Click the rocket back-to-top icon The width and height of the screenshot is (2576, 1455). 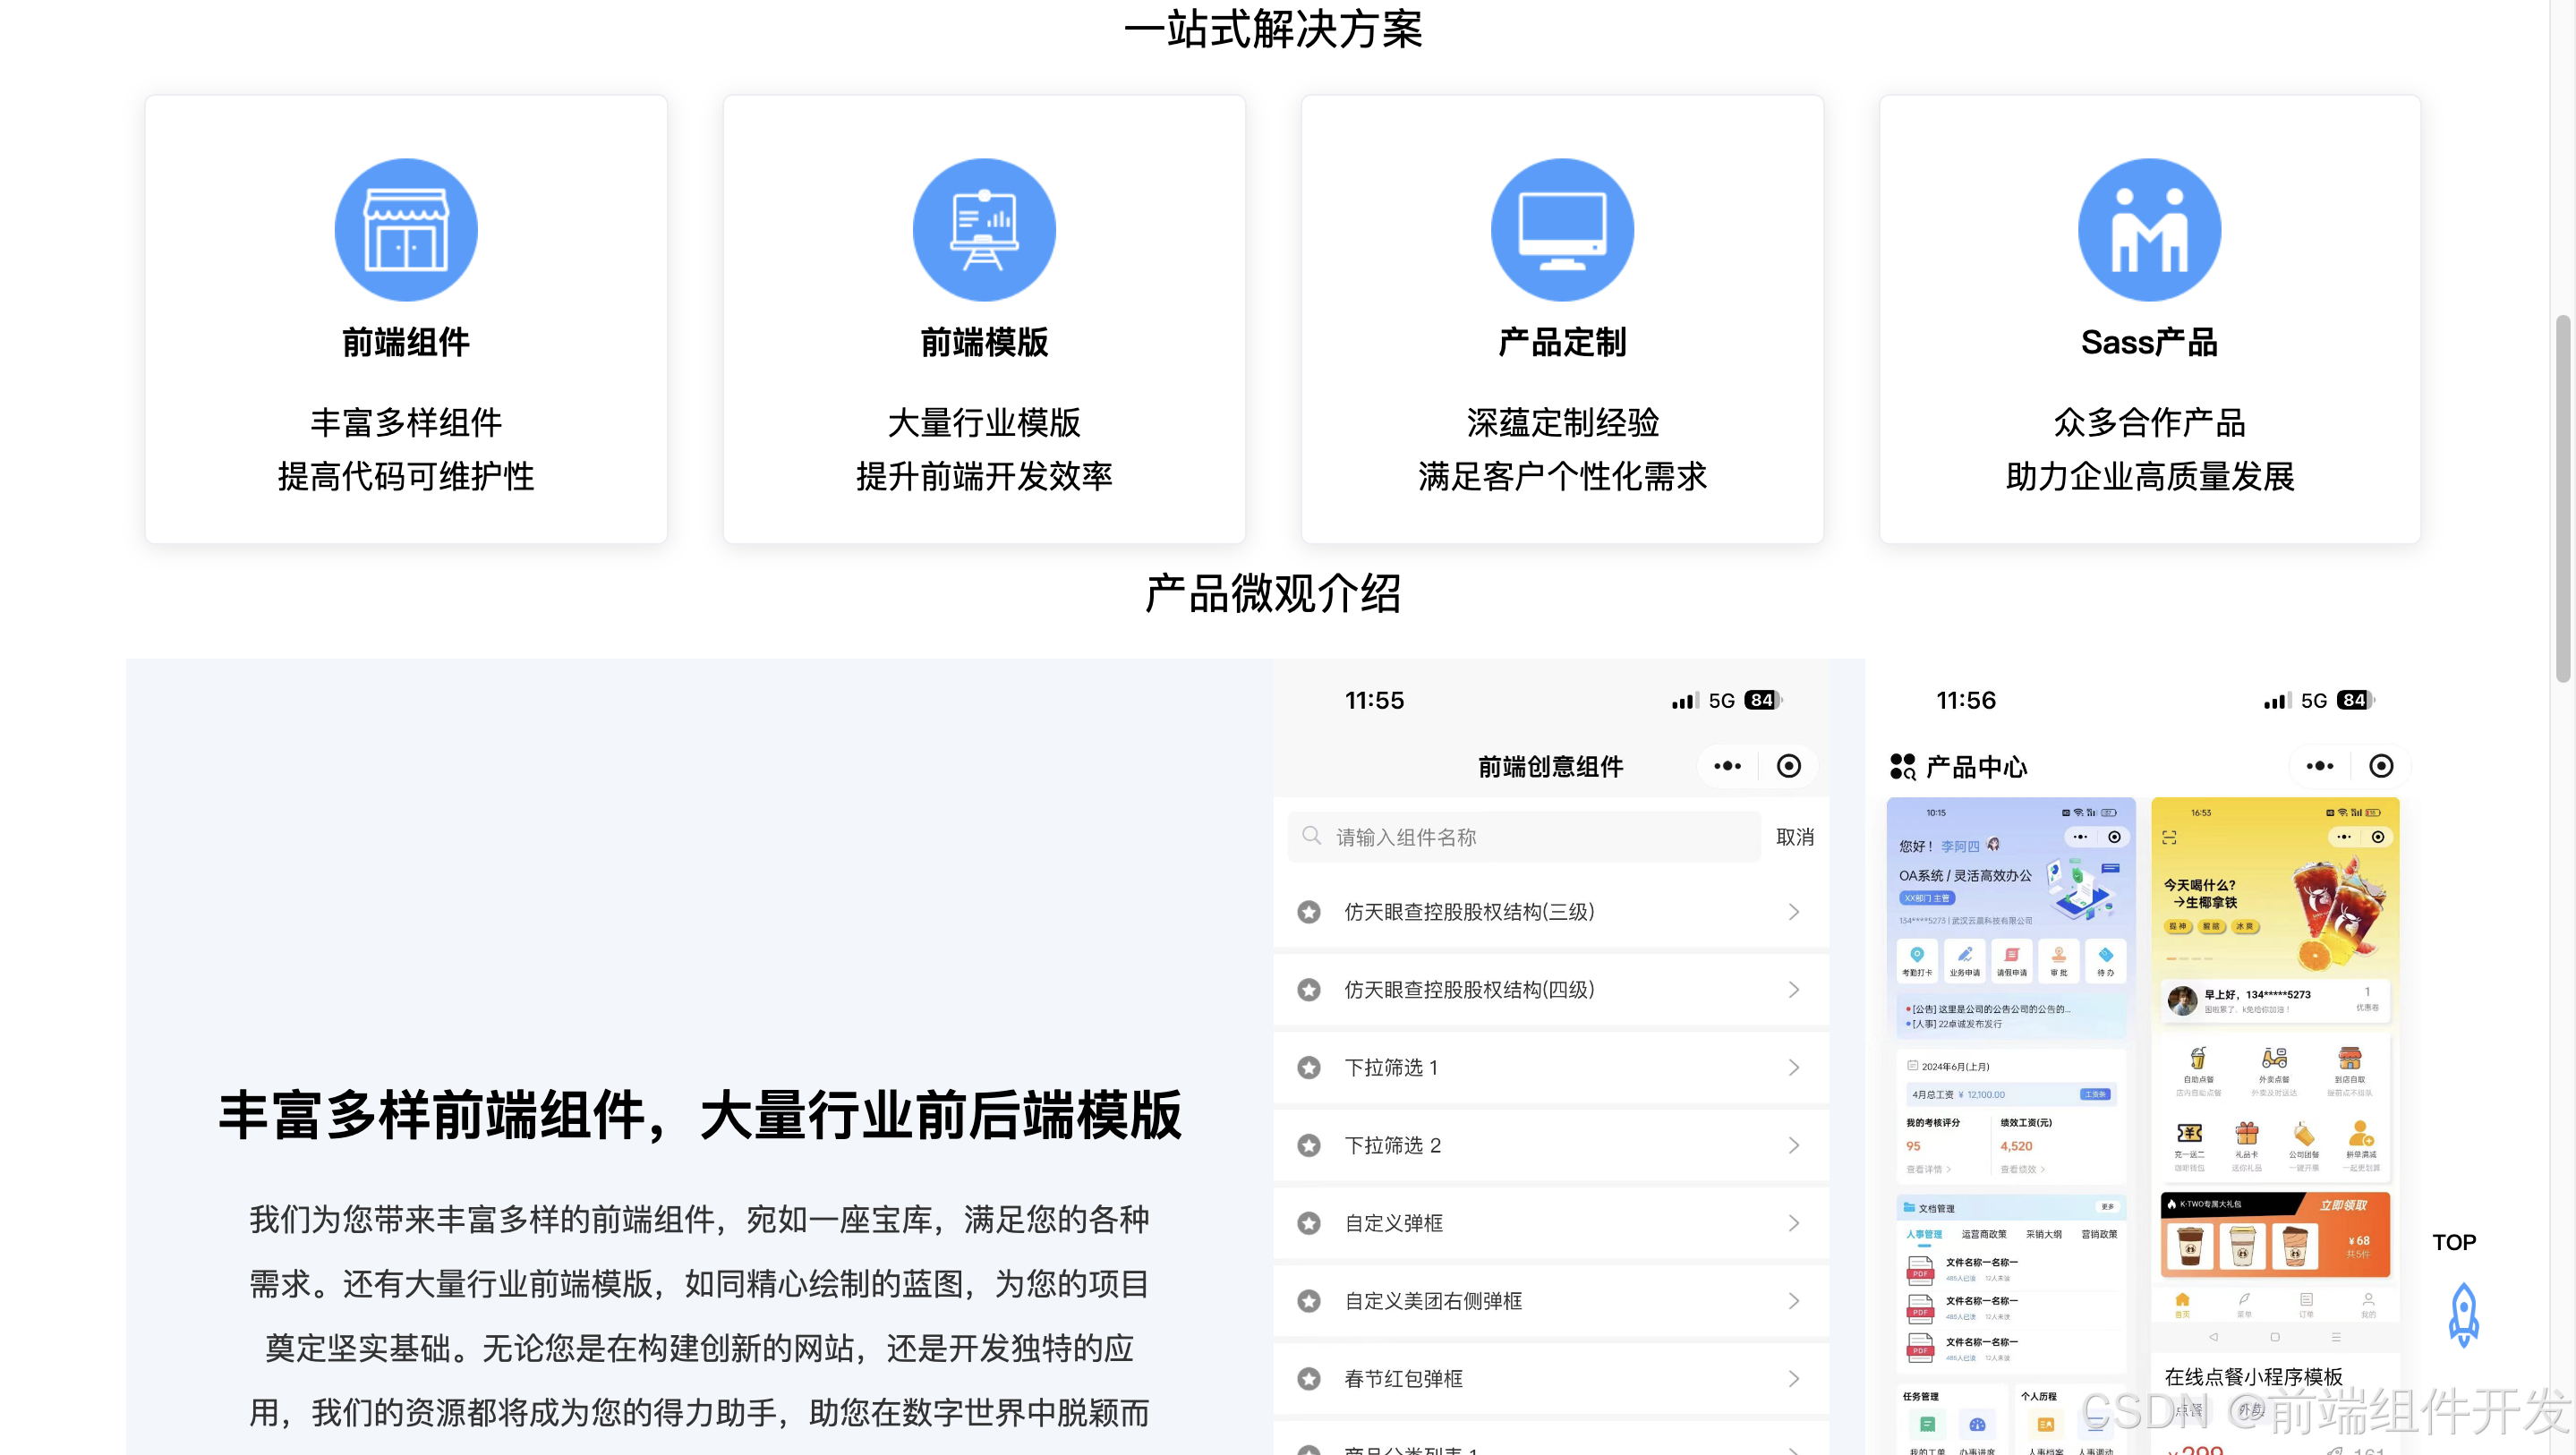tap(2463, 1315)
